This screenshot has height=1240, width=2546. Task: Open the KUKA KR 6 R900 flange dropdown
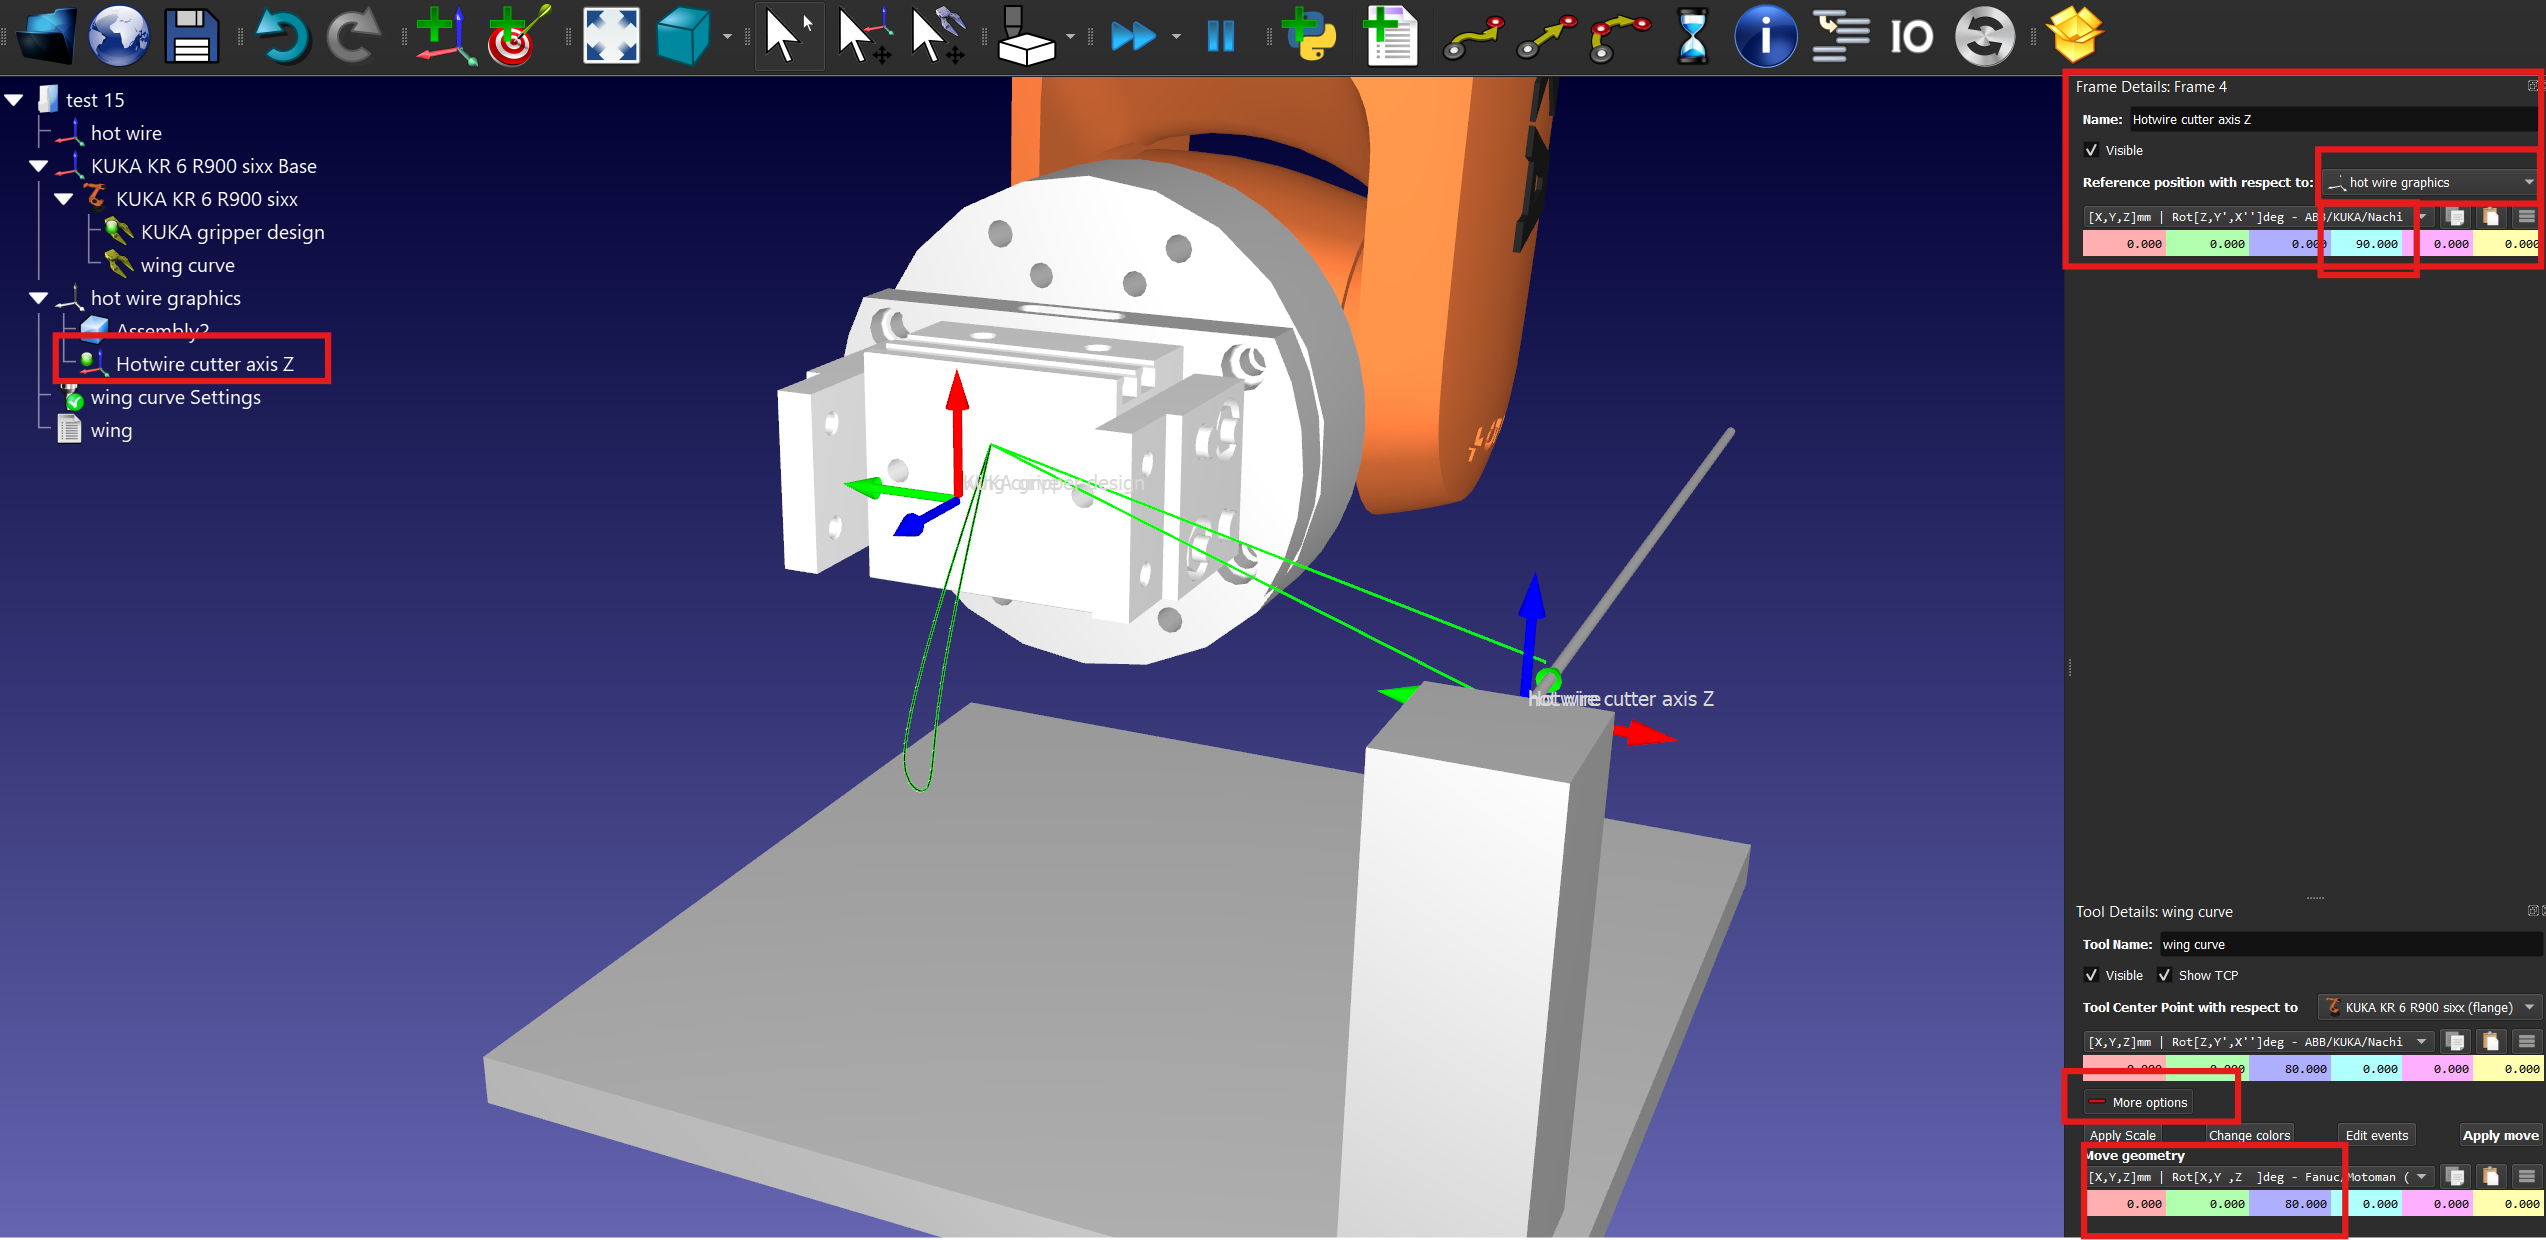click(2429, 1007)
